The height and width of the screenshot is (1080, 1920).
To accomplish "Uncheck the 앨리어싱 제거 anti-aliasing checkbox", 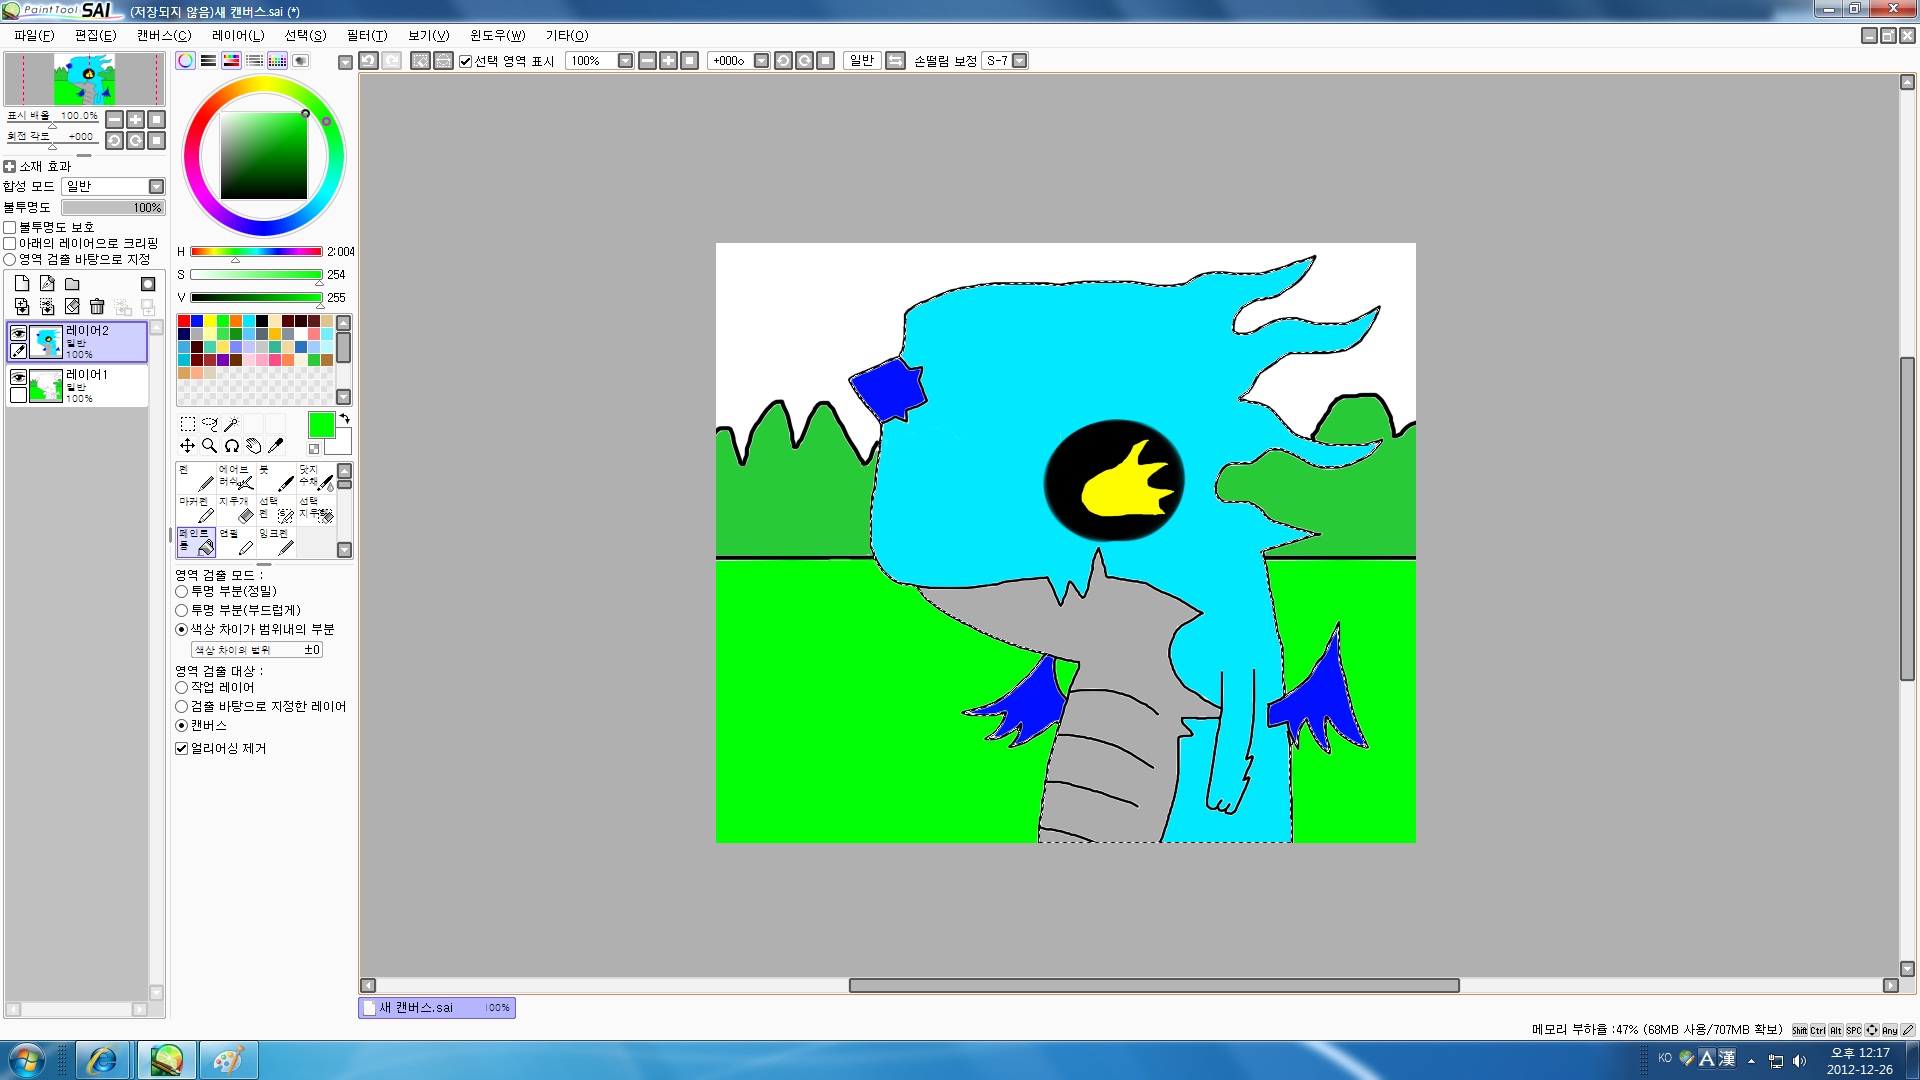I will click(182, 748).
